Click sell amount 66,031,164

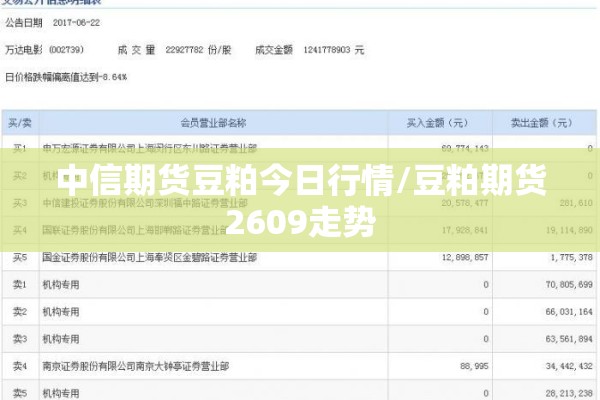coord(569,312)
